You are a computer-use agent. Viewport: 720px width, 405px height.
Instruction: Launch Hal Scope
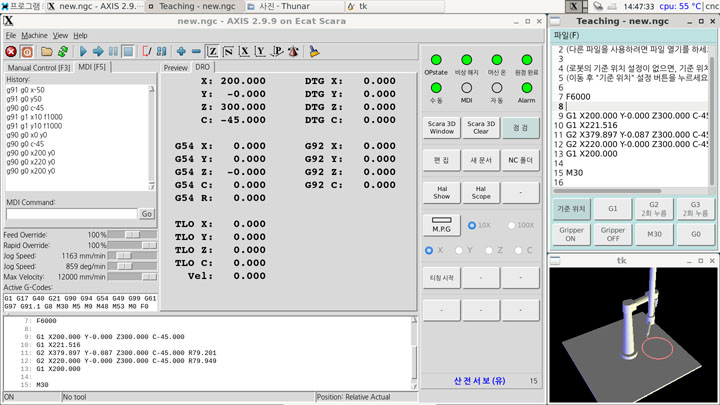tap(481, 192)
